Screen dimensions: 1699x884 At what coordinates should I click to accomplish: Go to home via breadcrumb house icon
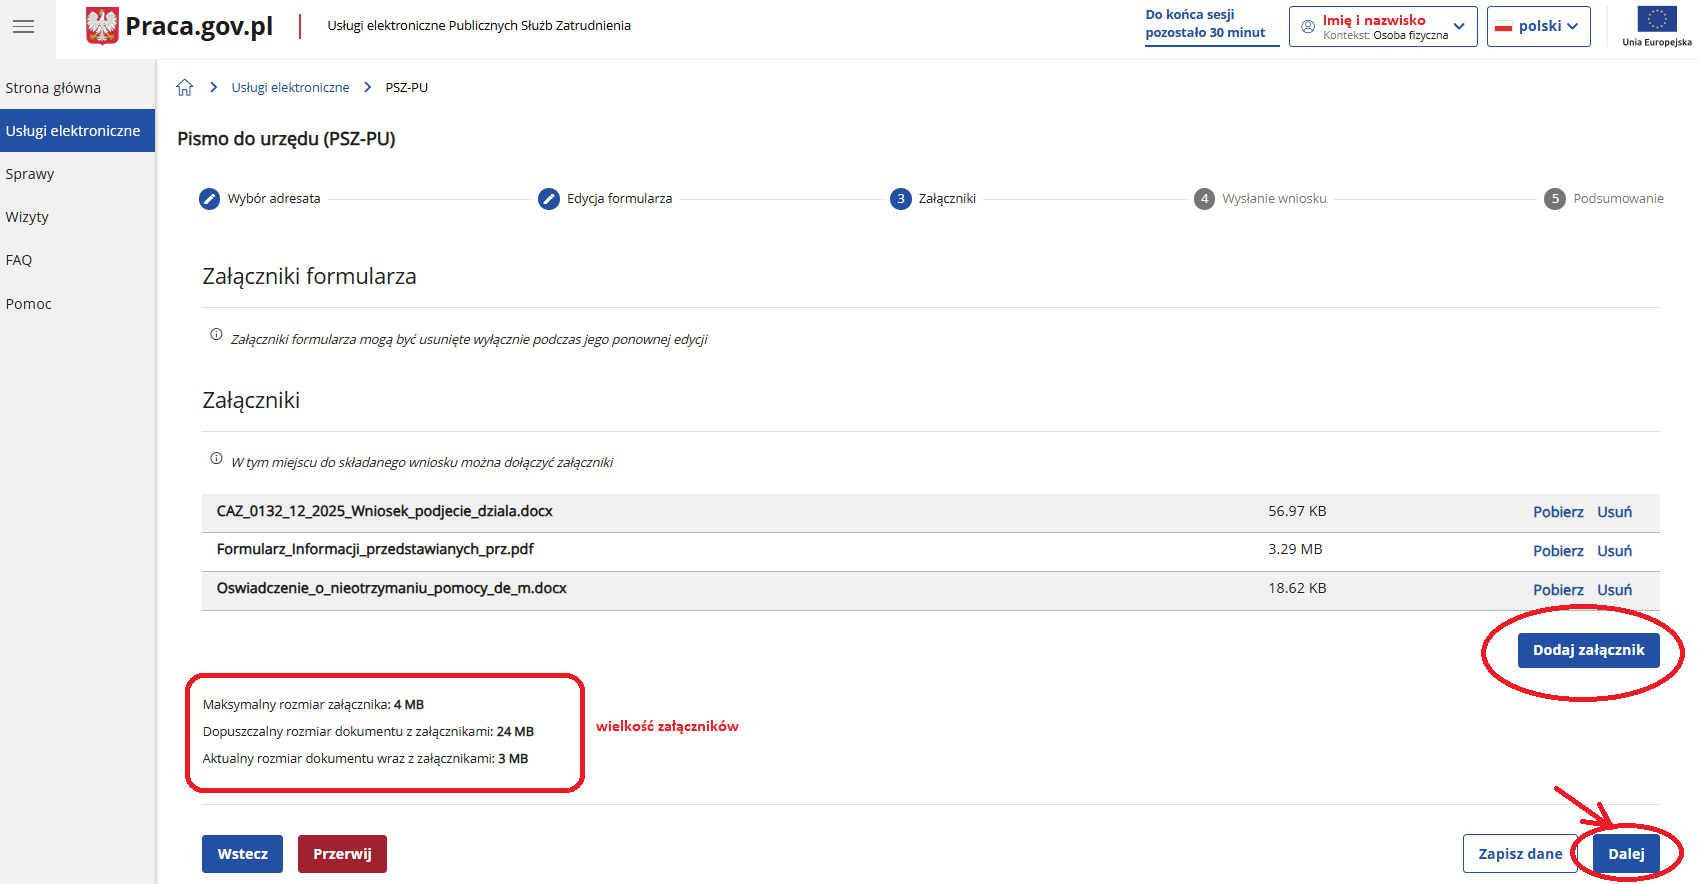click(x=185, y=87)
